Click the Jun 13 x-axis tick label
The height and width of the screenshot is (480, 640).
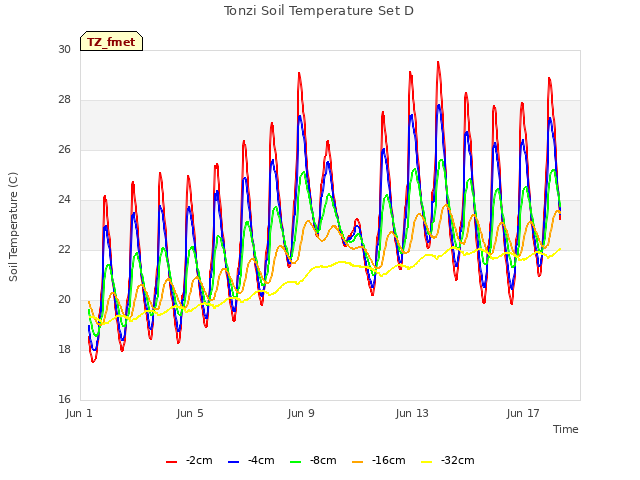click(412, 413)
